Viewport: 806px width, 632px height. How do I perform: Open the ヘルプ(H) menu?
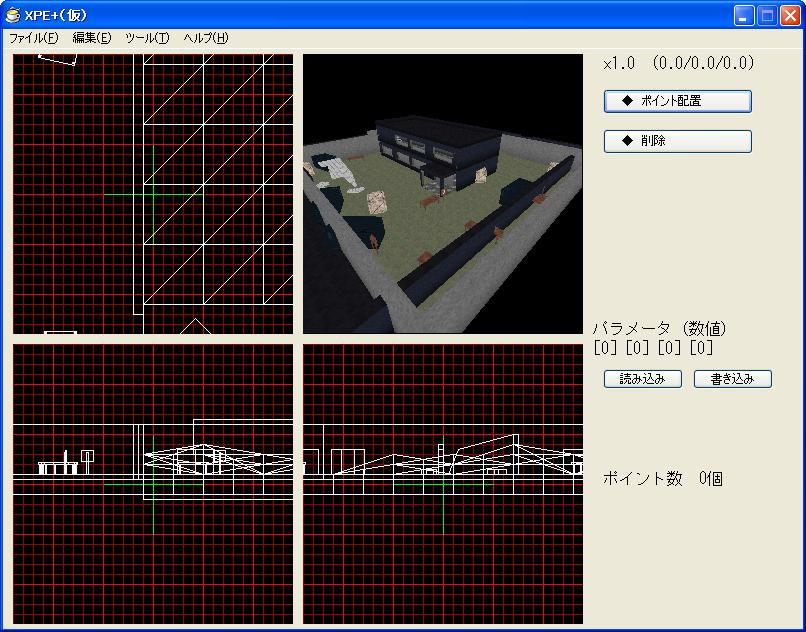[206, 38]
